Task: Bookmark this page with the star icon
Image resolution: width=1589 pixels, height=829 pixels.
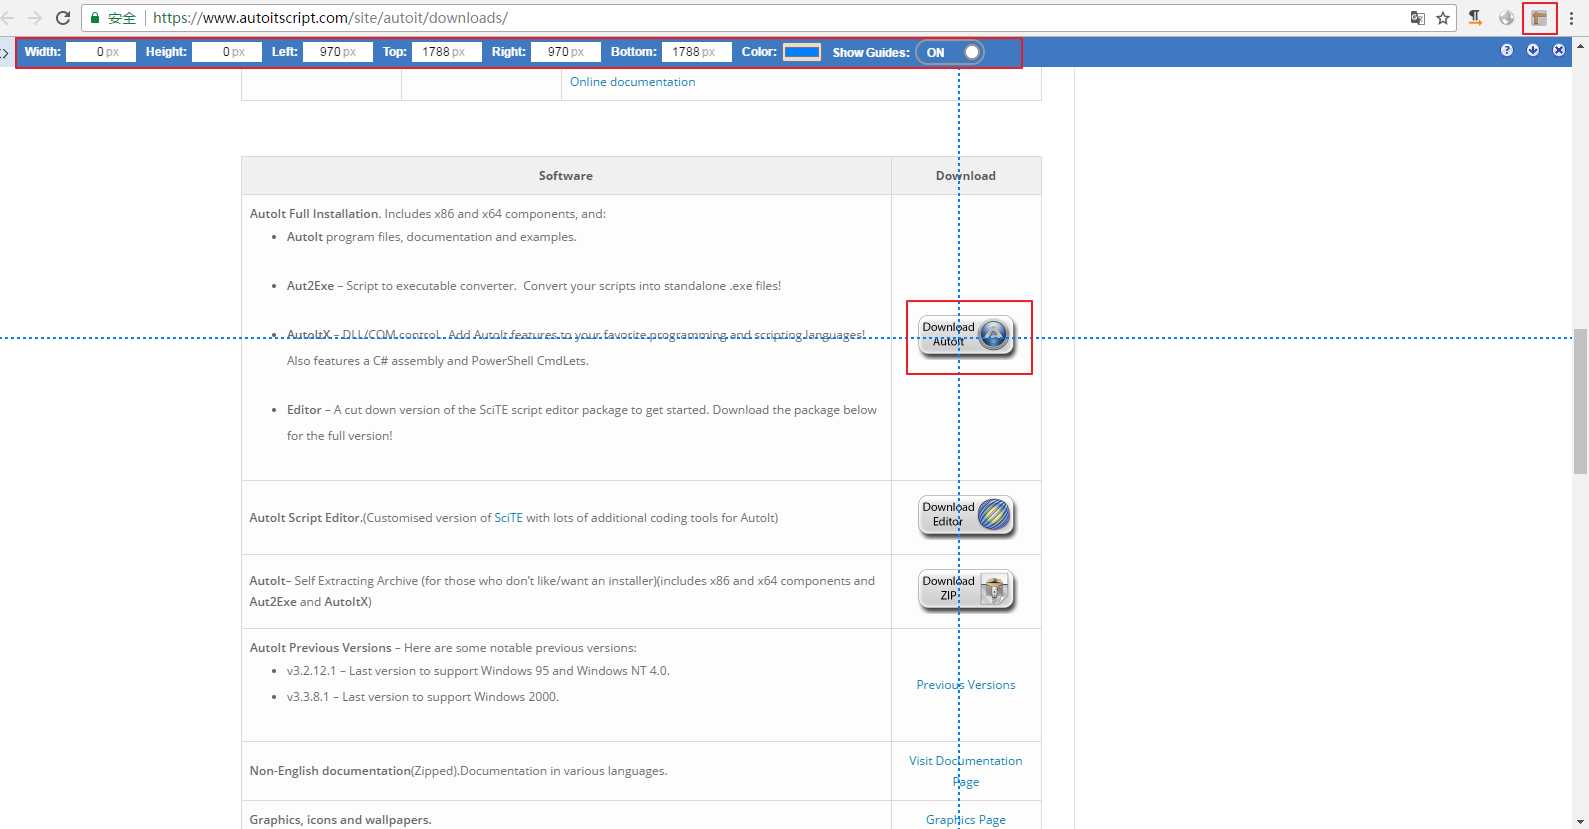Action: (1443, 18)
